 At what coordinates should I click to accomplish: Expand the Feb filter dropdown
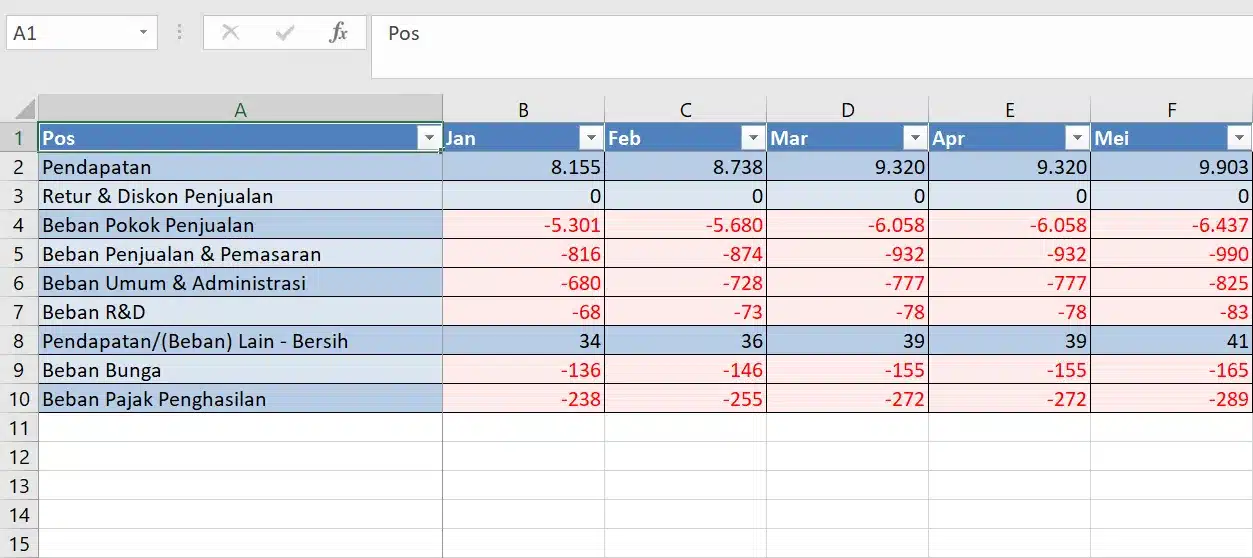(753, 138)
